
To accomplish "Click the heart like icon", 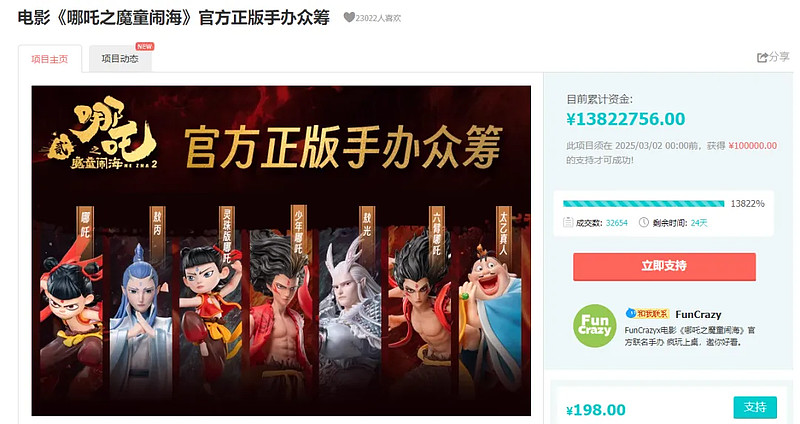I will (349, 18).
